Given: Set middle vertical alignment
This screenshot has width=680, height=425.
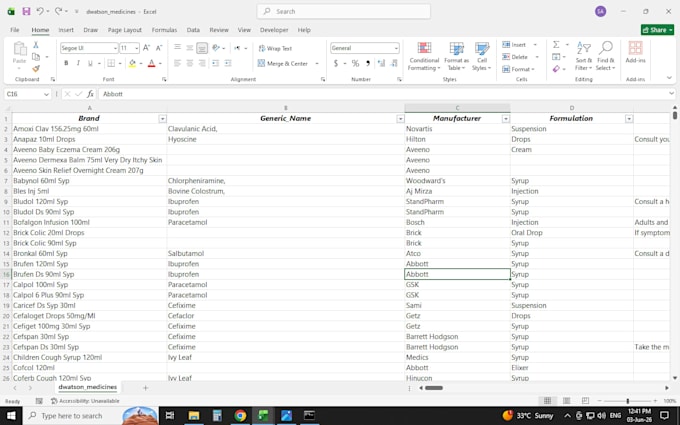Looking at the screenshot, I should (190, 48).
